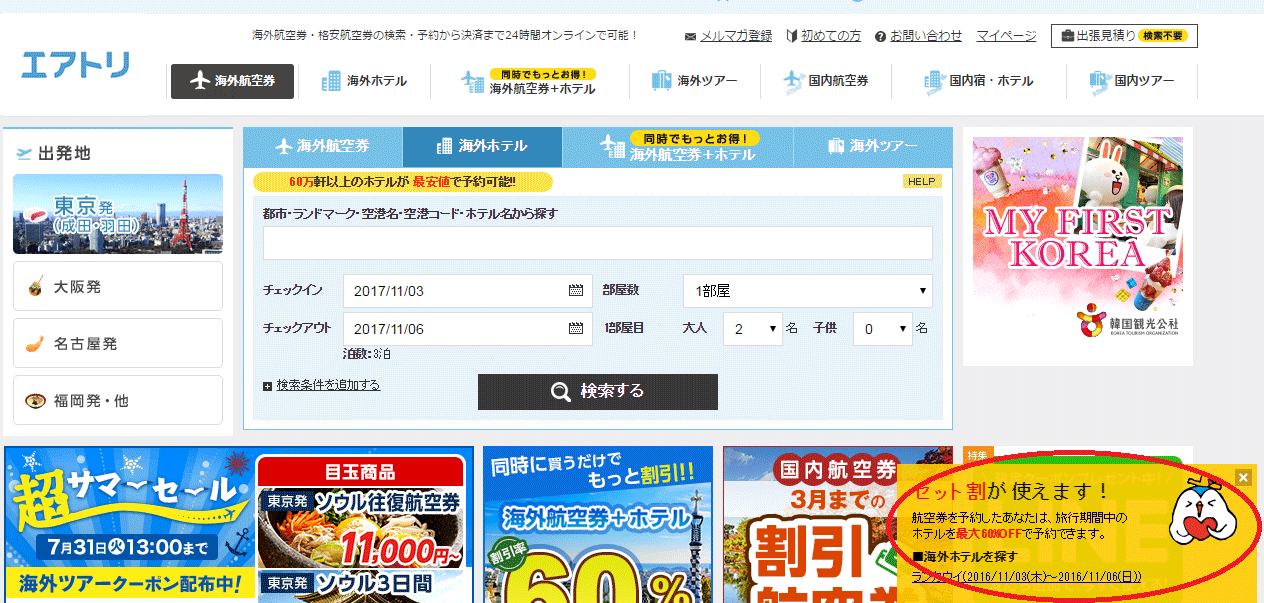Click the shrimp icon beside 名古屋発
This screenshot has width=1264, height=603.
pos(36,344)
